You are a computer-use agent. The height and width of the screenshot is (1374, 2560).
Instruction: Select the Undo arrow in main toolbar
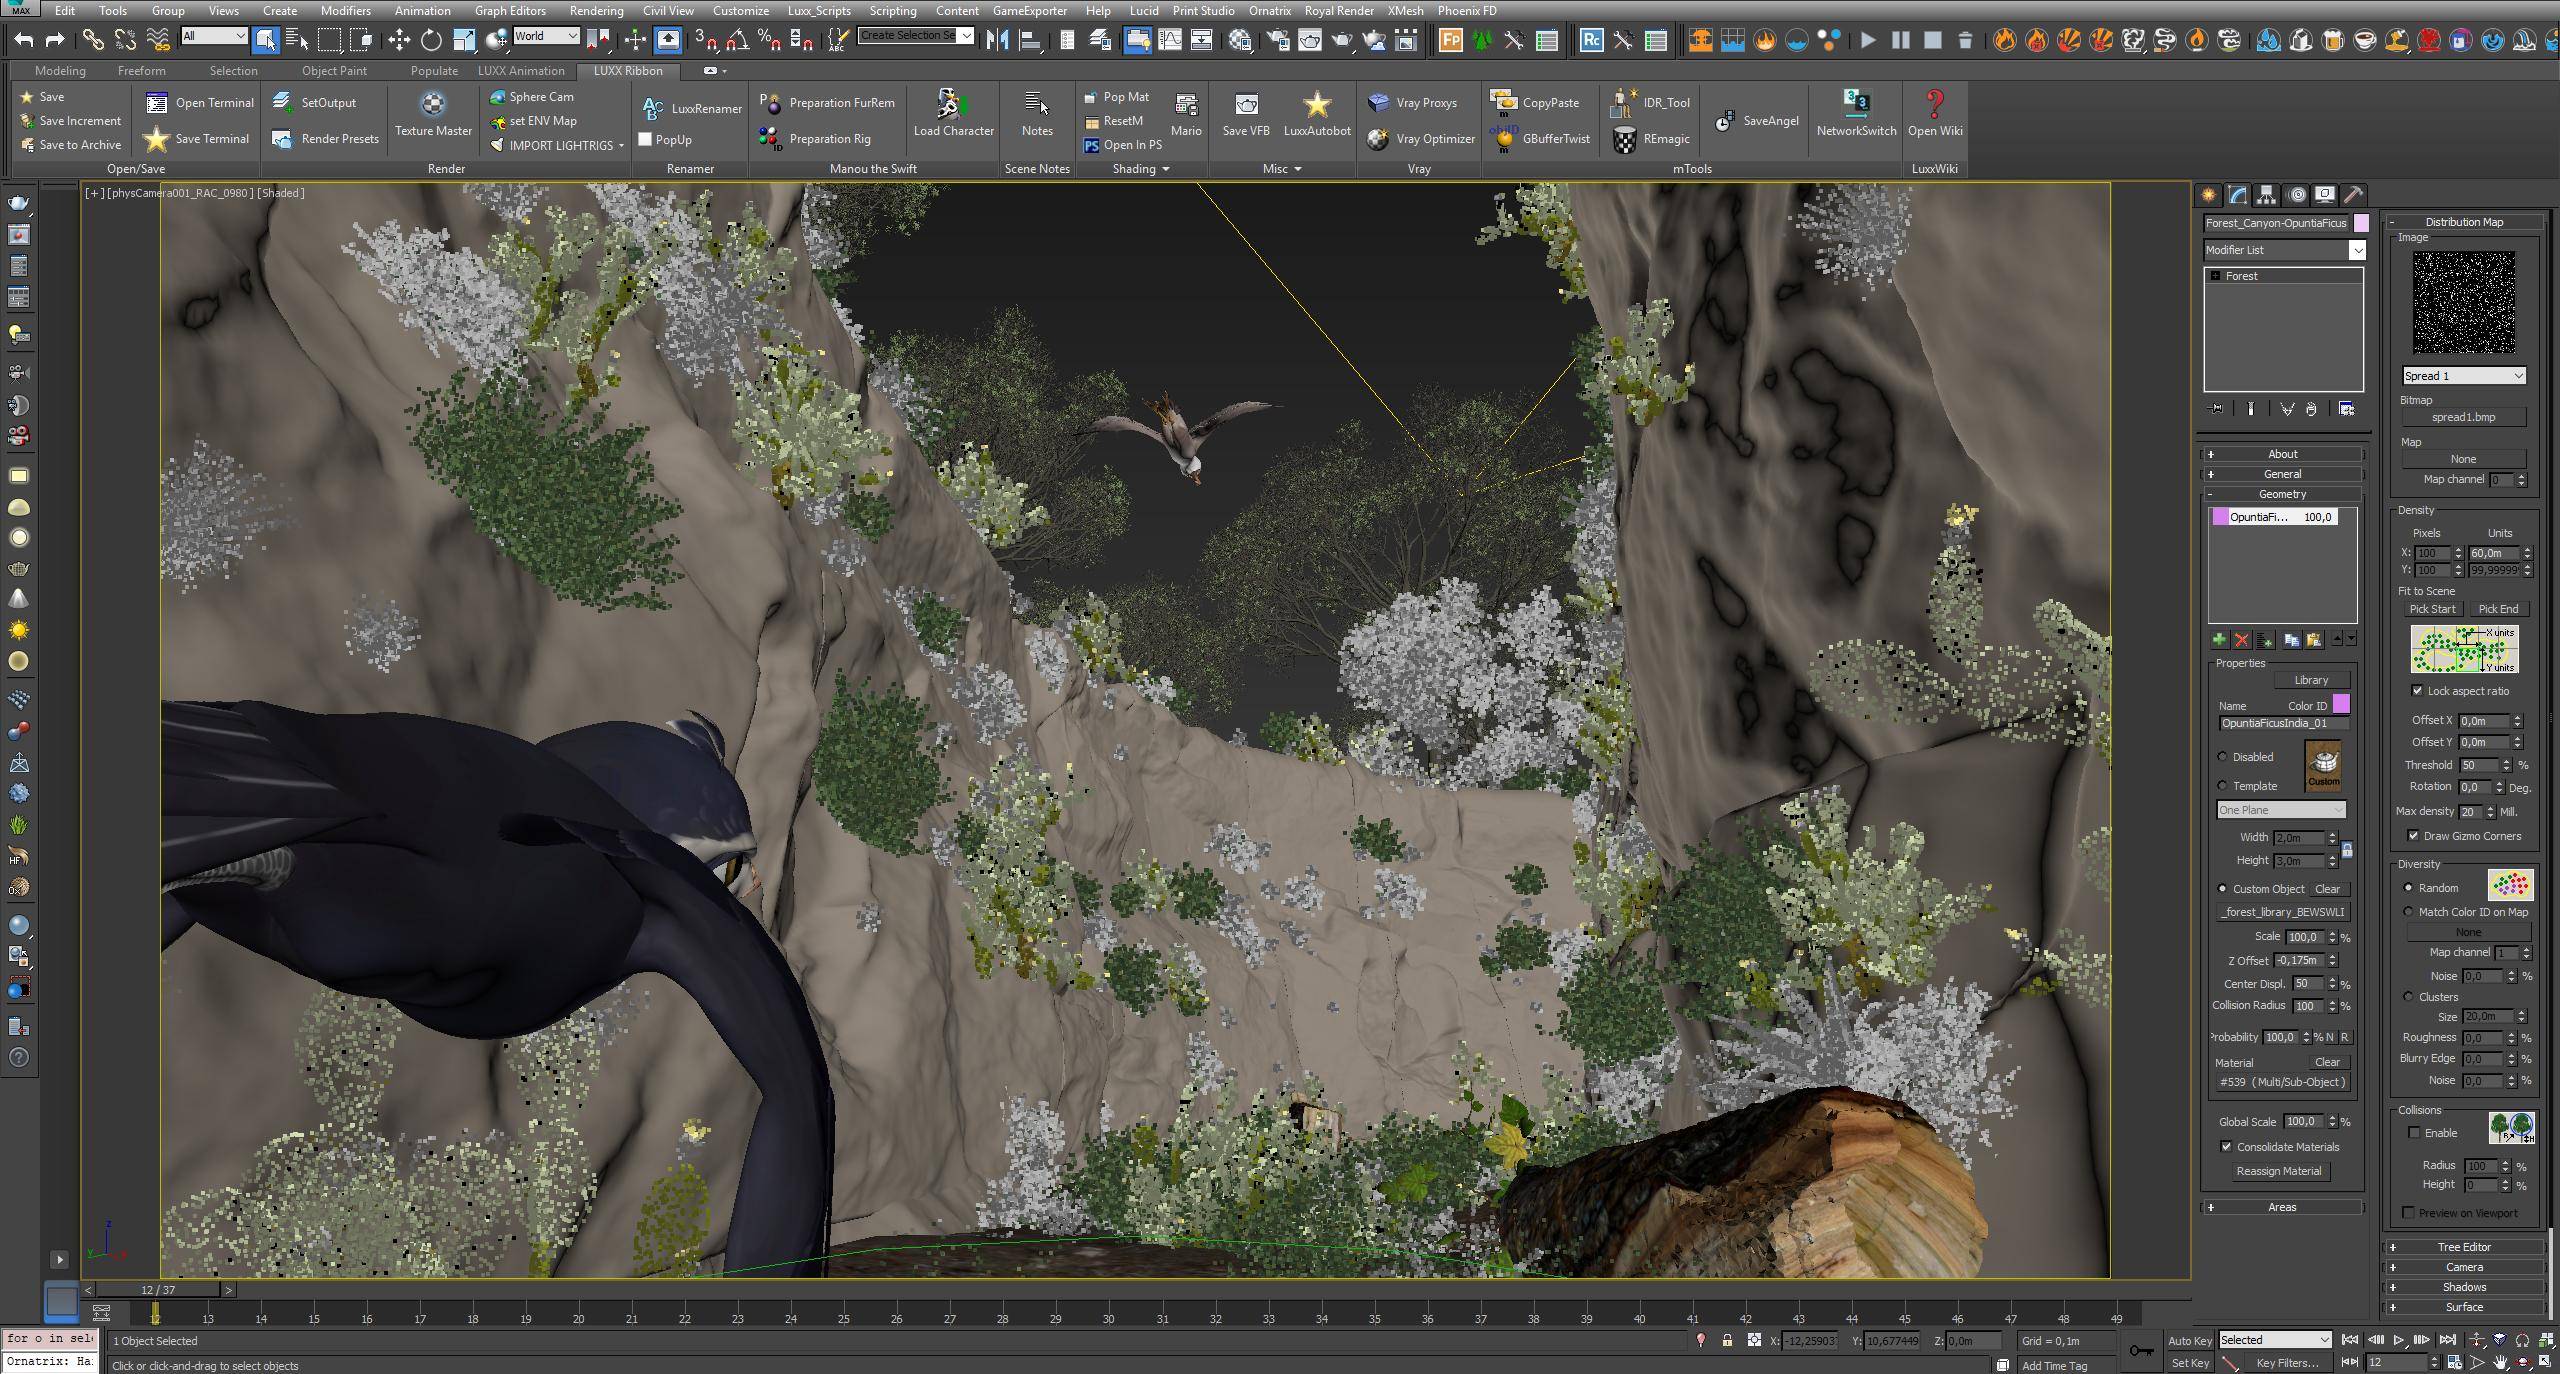[x=23, y=40]
